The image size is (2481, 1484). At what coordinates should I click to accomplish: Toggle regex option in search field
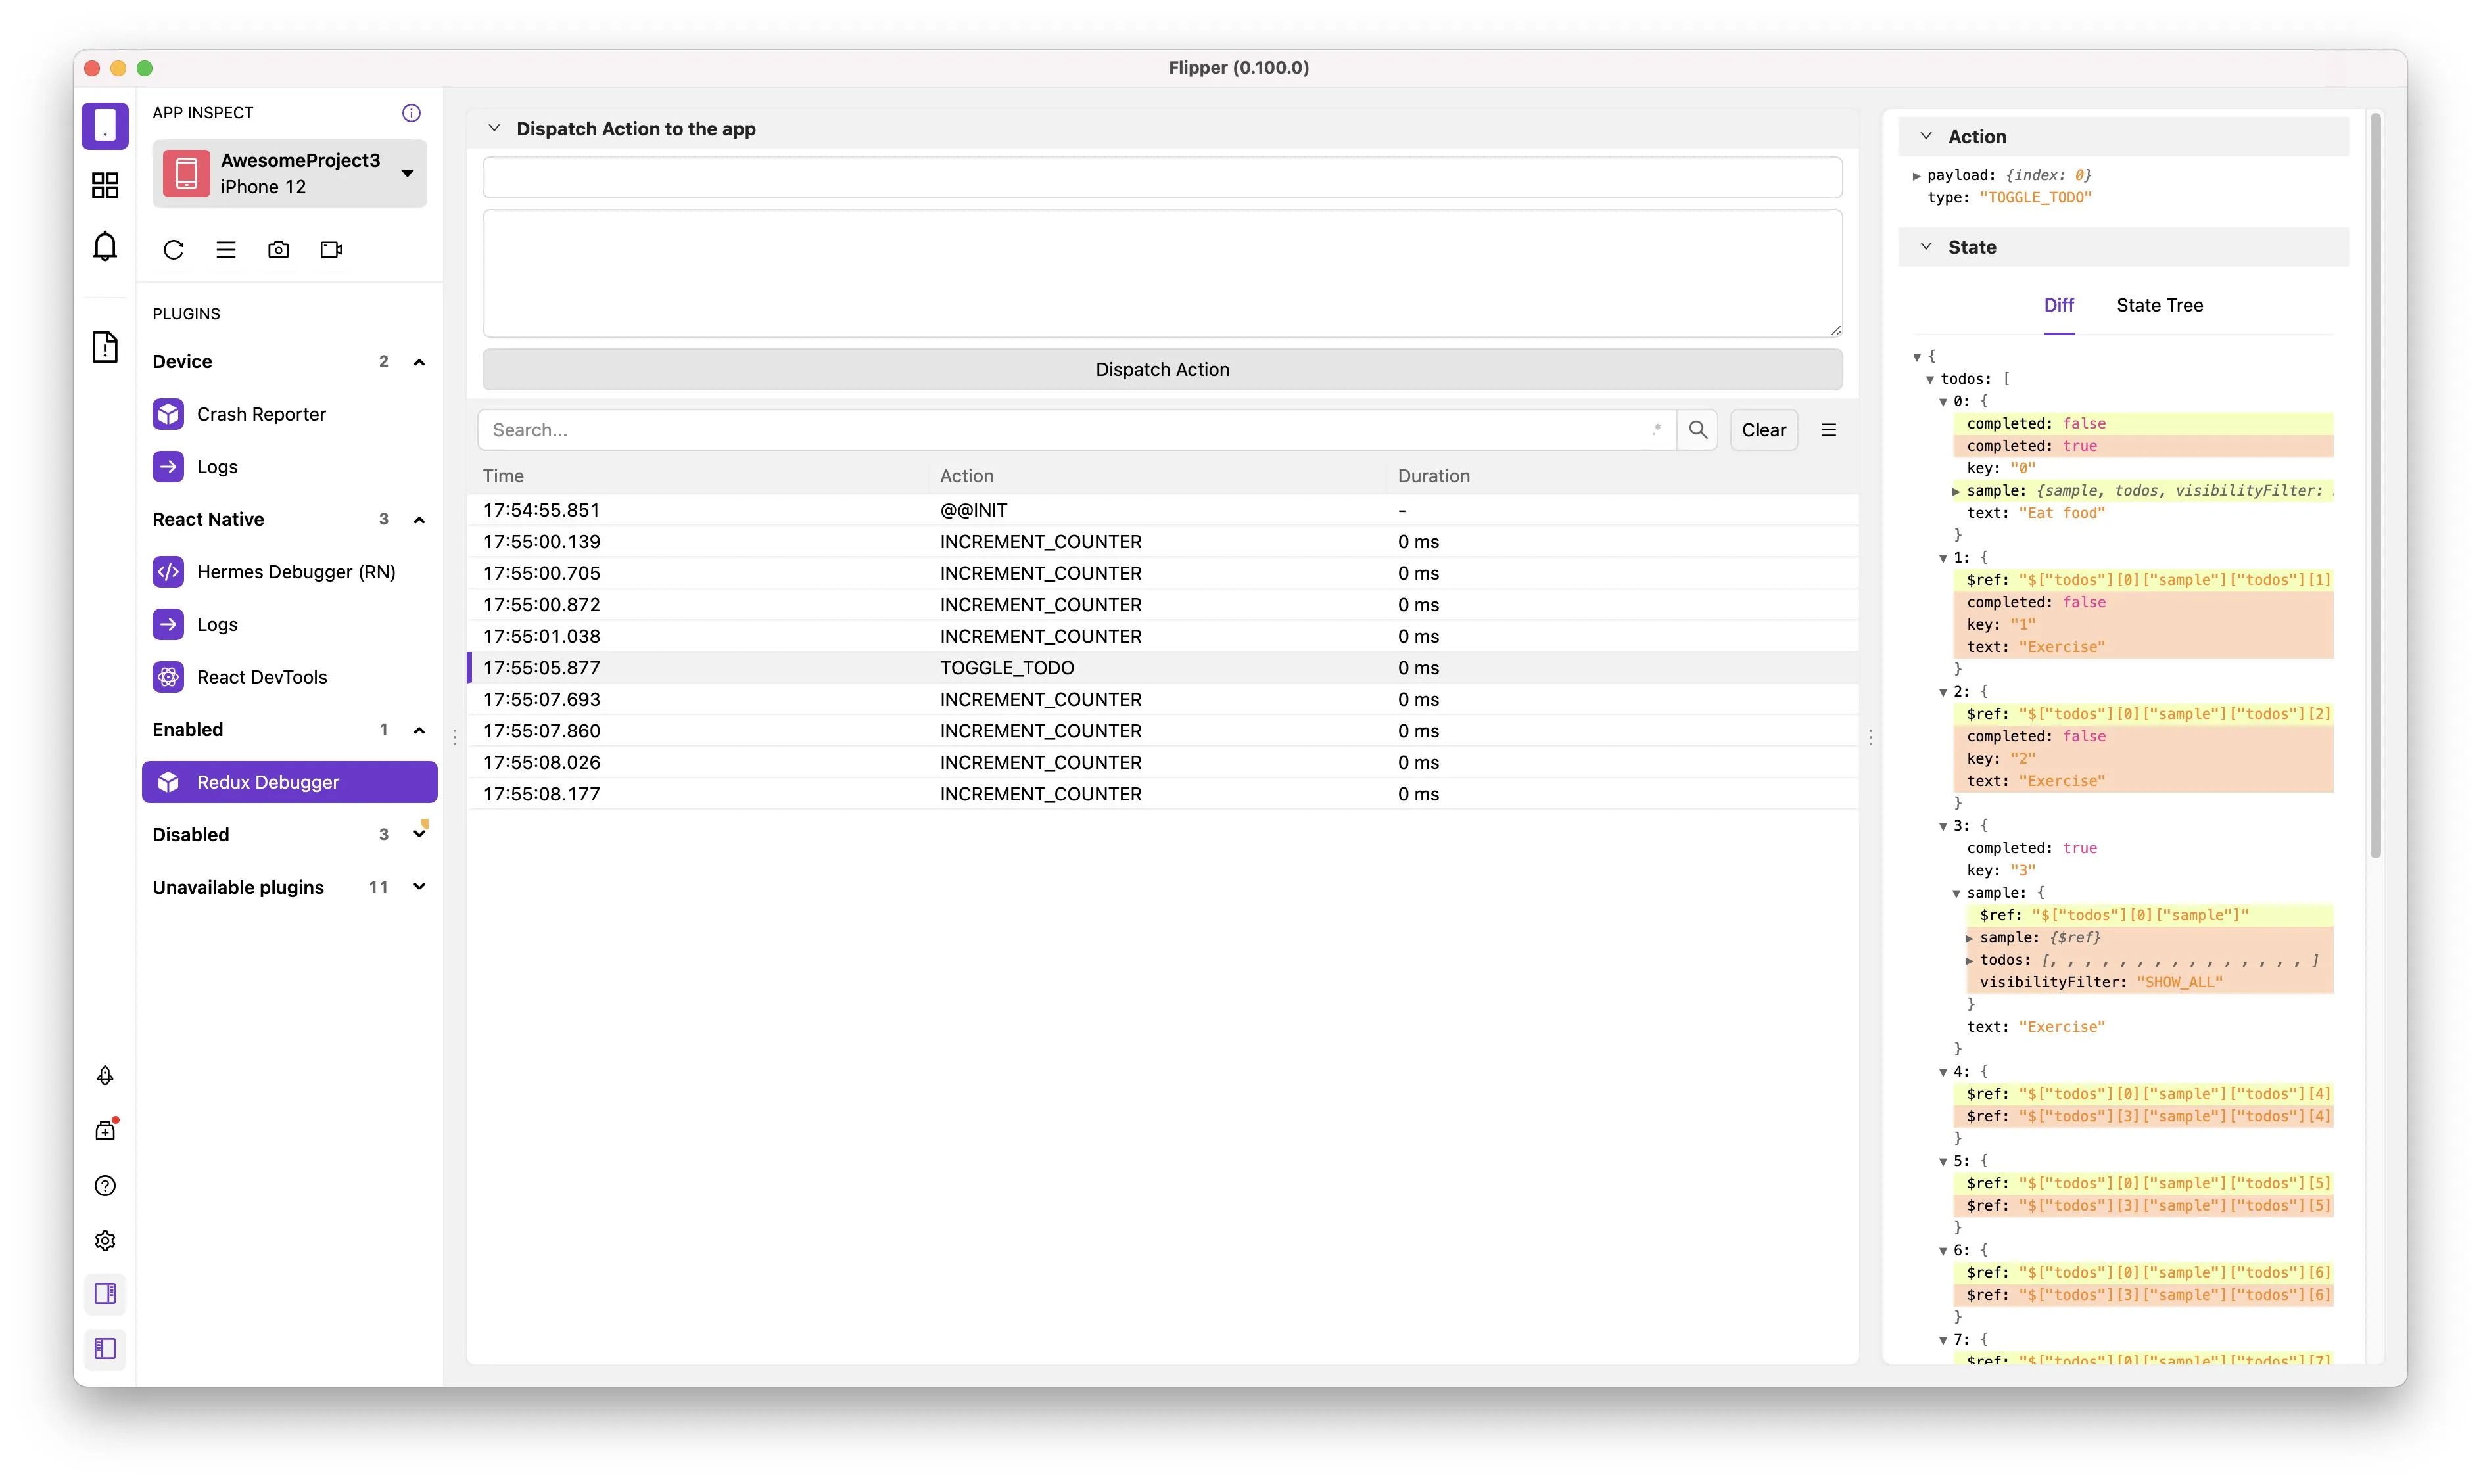coord(1656,430)
